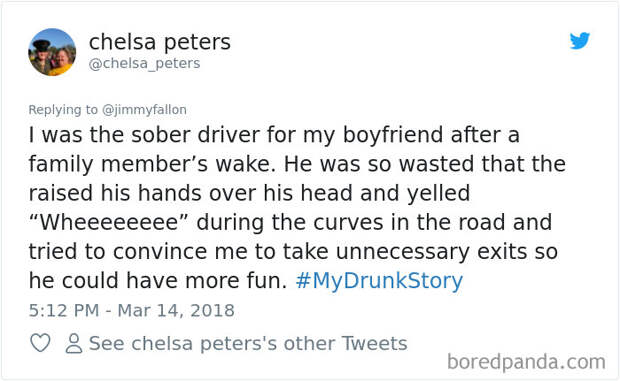Click the person silhouette icon
Image resolution: width=620 pixels, height=381 pixels.
pos(74,343)
